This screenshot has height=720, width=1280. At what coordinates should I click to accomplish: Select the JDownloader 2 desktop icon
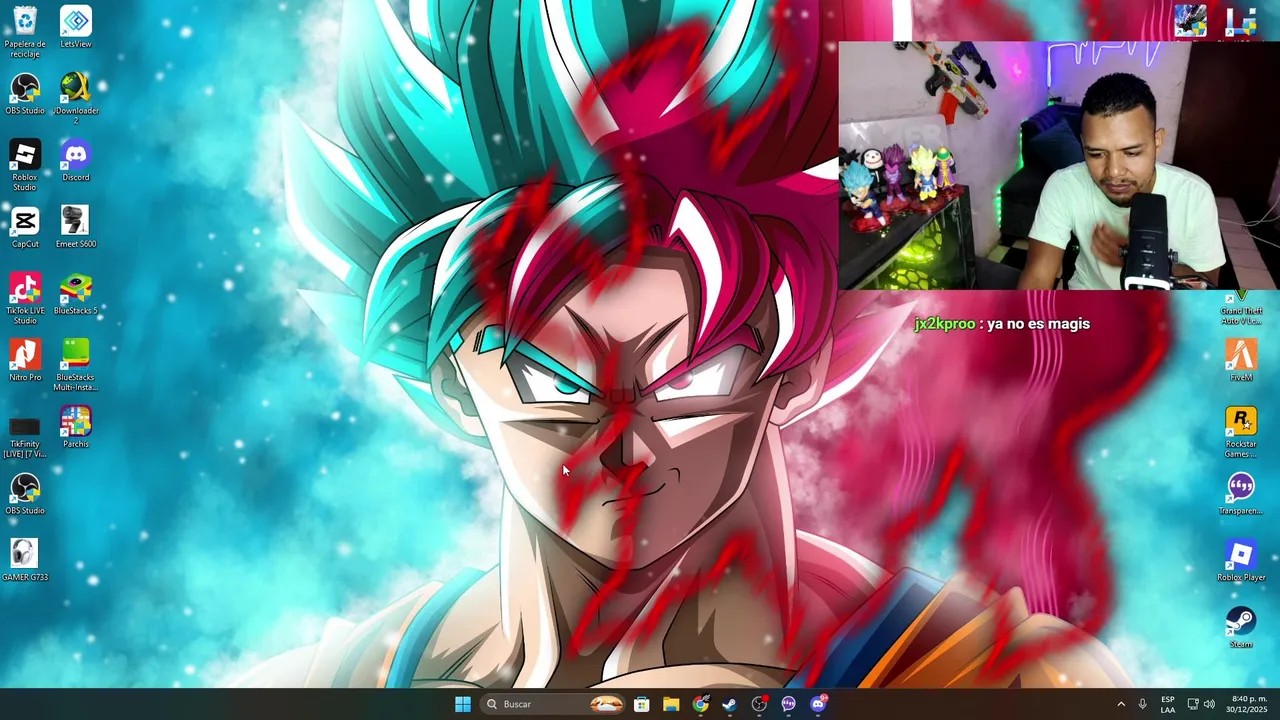tap(76, 97)
